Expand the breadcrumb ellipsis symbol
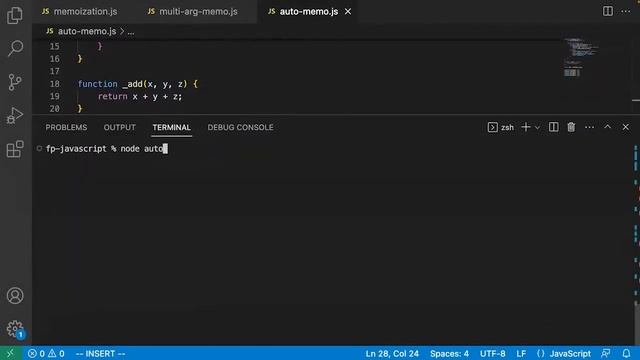This screenshot has width=640, height=360. pyautogui.click(x=131, y=31)
